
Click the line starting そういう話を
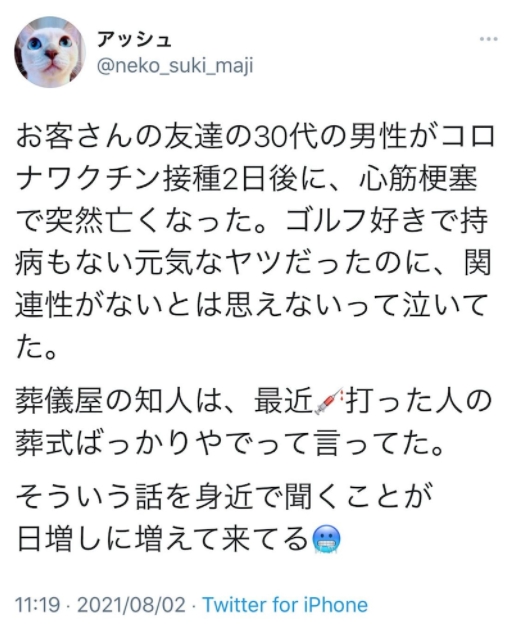[x=224, y=497]
